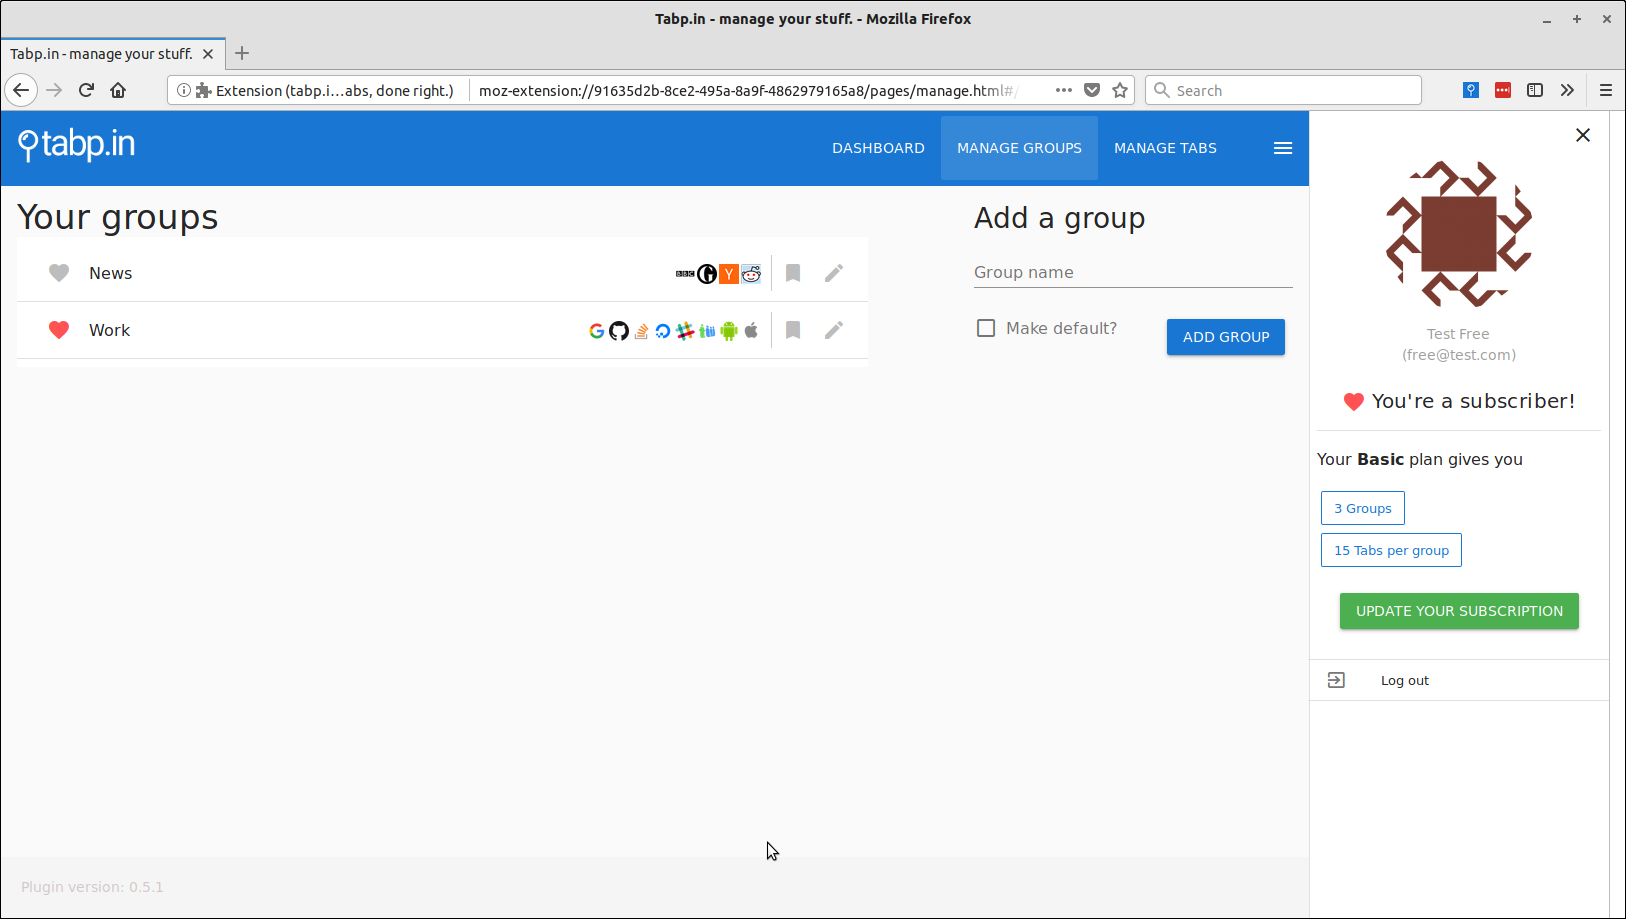
Task: Select the Work group row name
Action: pyautogui.click(x=109, y=330)
